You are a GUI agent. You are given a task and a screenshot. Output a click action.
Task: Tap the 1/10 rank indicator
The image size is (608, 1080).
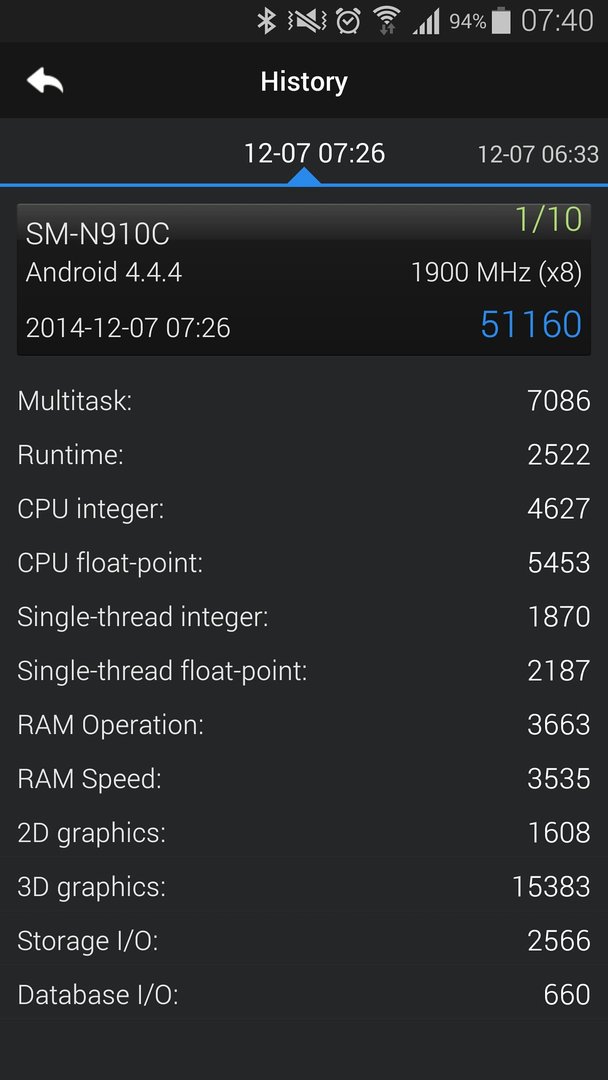coord(548,219)
